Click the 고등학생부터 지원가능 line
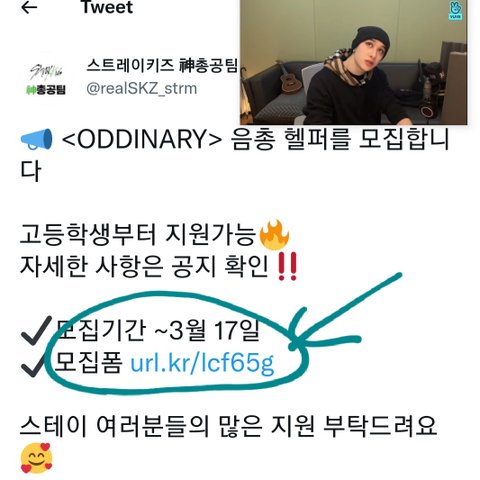 coord(138,235)
